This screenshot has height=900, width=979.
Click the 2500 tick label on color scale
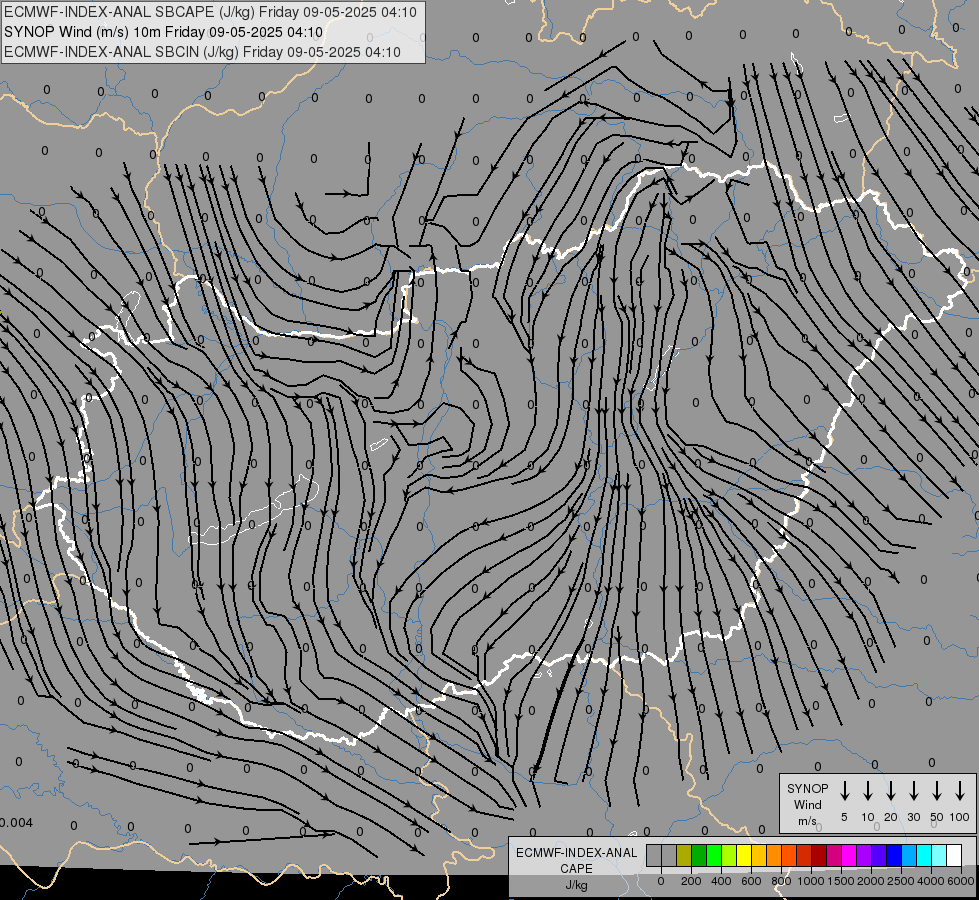pos(901,881)
